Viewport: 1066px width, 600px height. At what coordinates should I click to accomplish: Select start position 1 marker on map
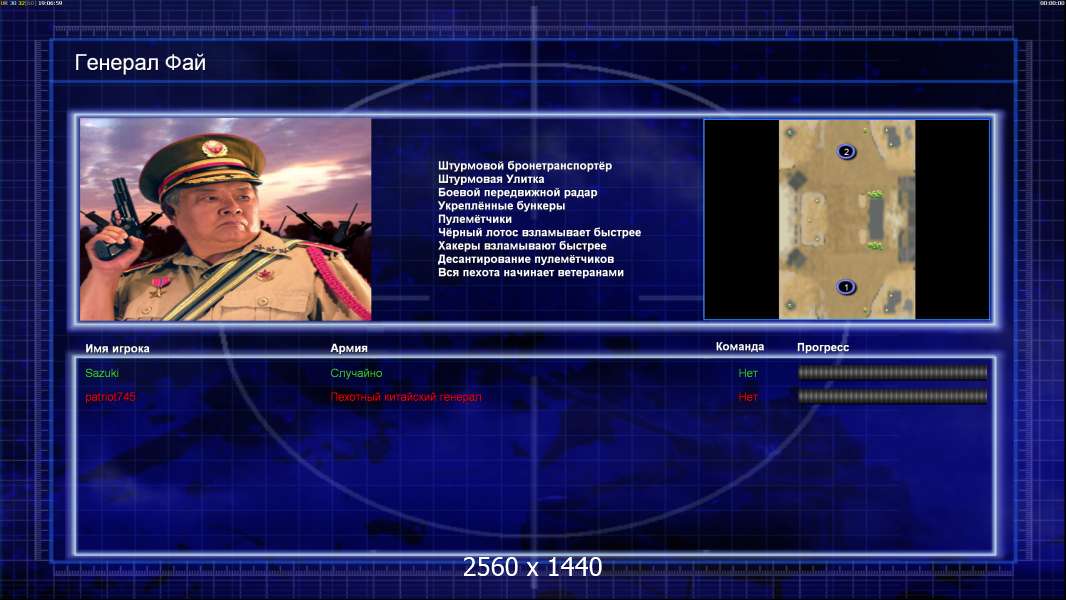coord(846,287)
